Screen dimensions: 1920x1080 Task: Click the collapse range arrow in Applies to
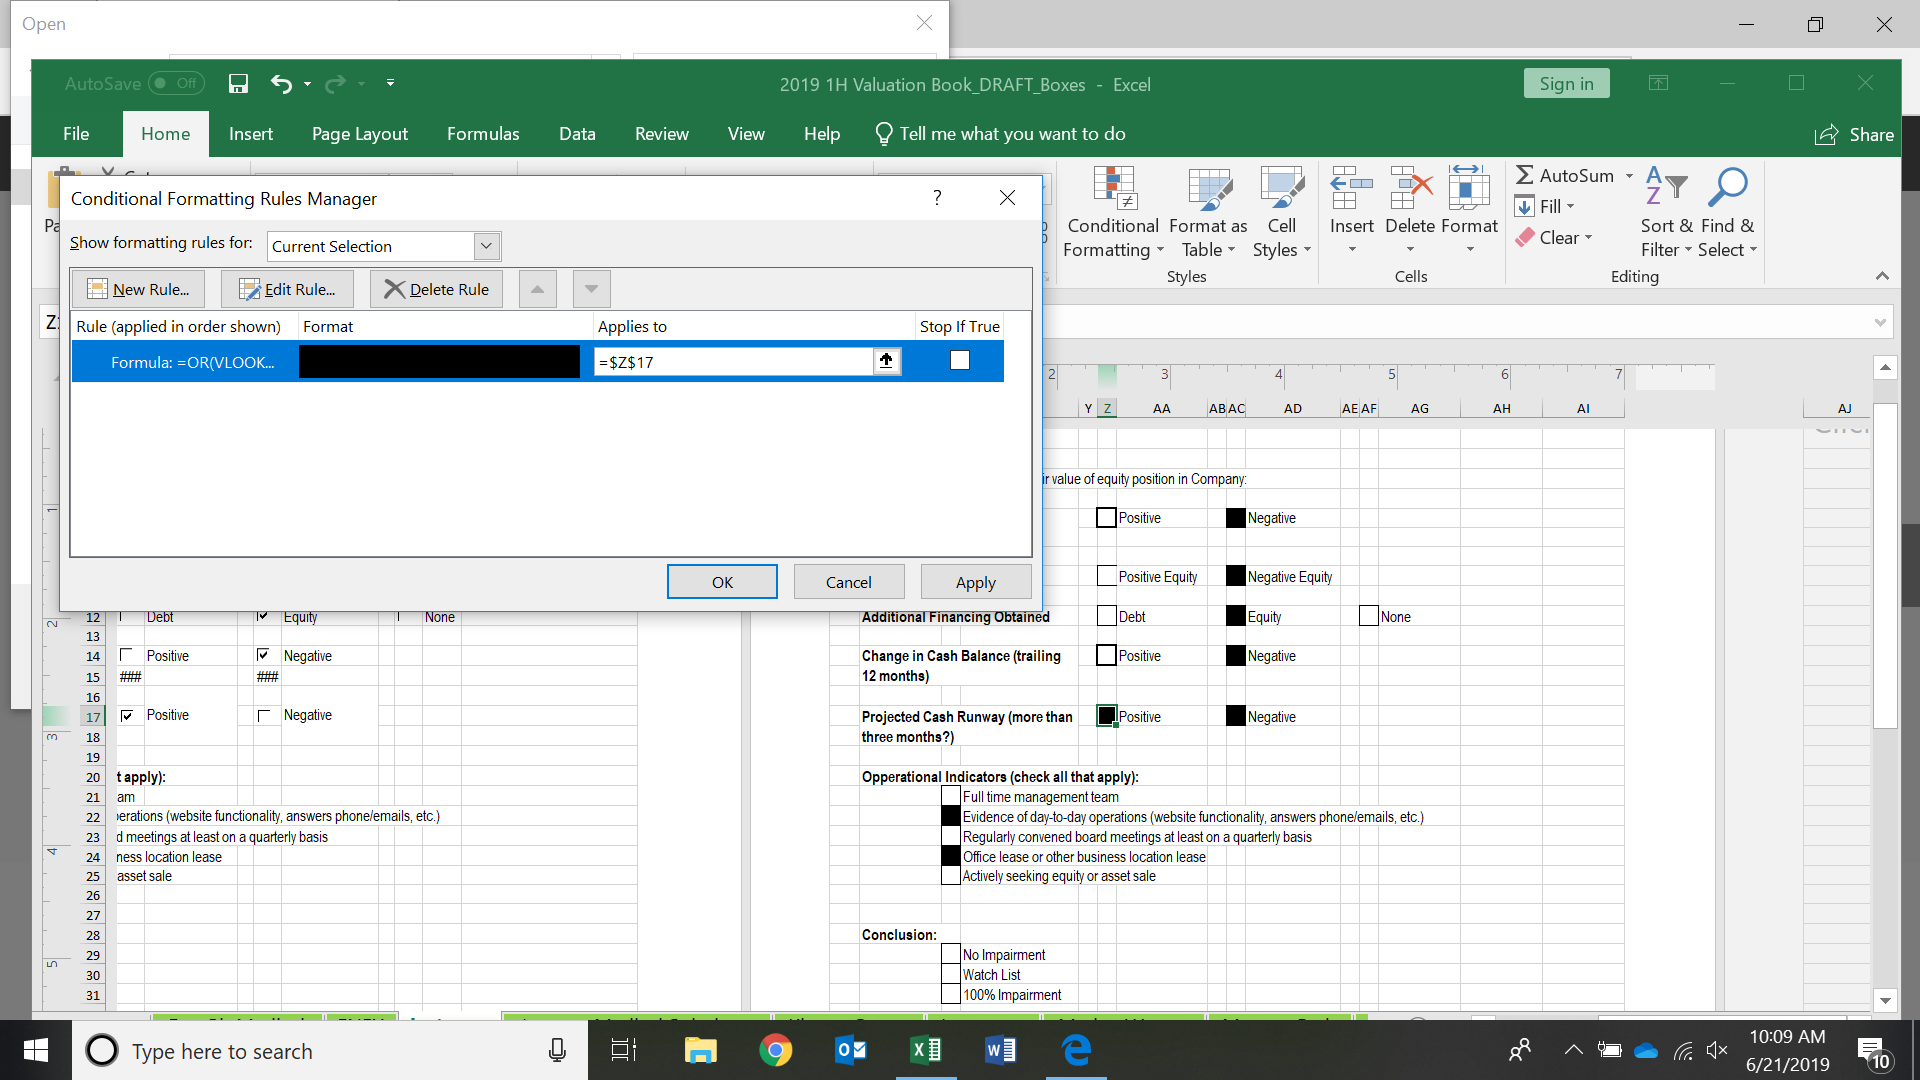click(x=886, y=361)
